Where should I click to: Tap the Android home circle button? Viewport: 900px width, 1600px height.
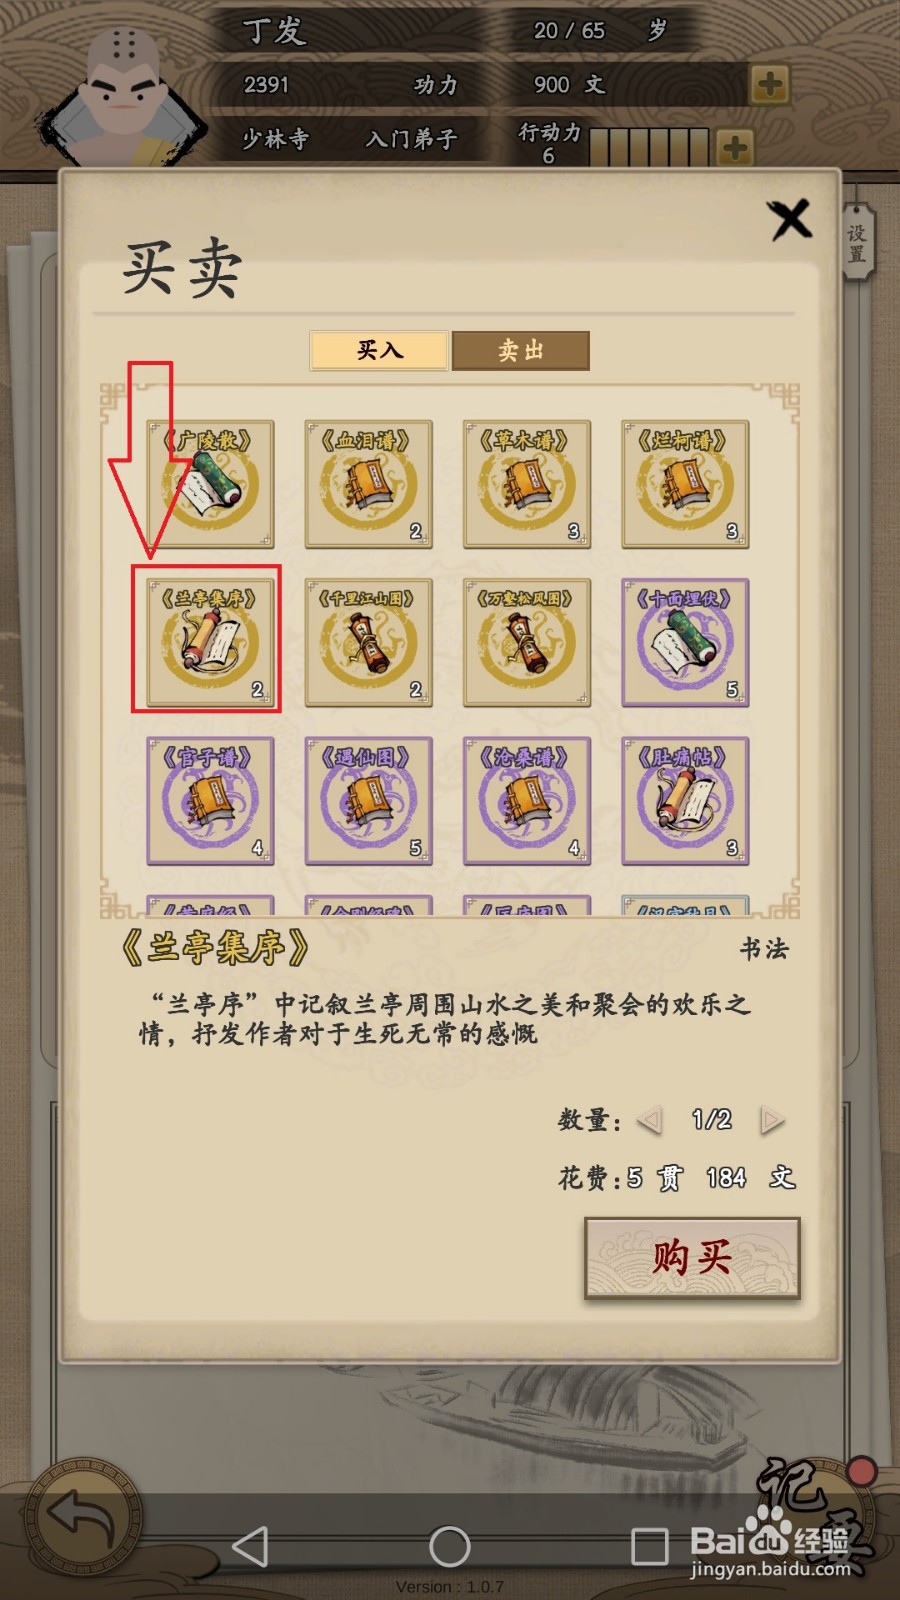[450, 1546]
